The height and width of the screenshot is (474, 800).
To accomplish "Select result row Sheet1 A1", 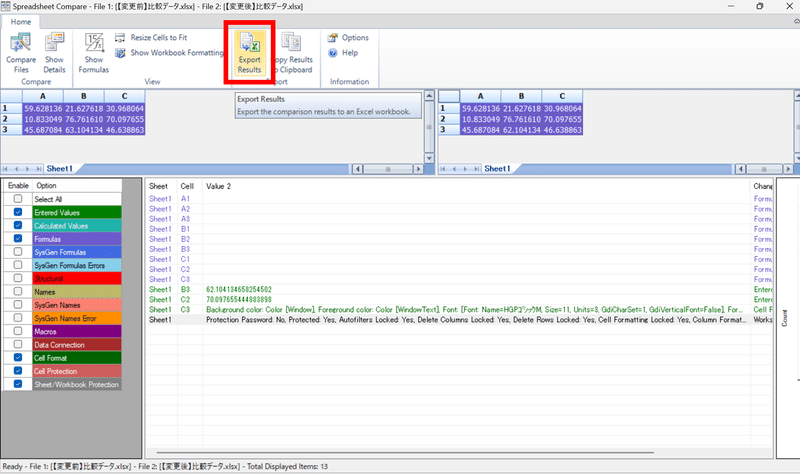I will (459, 199).
